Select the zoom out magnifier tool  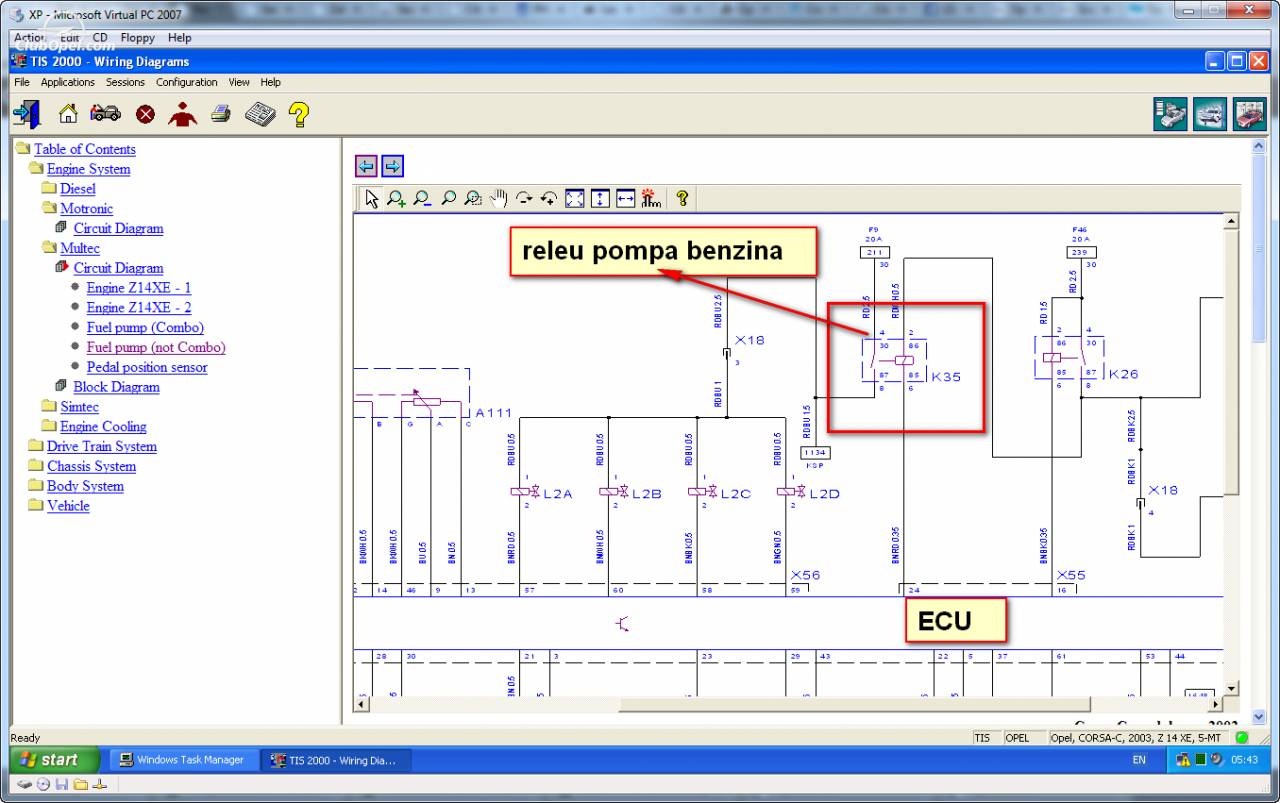422,199
